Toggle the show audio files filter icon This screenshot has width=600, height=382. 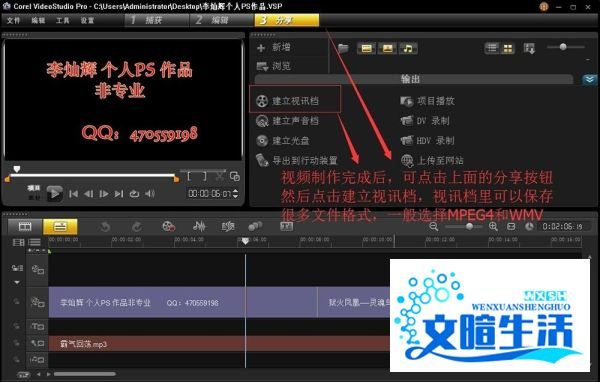pos(408,48)
